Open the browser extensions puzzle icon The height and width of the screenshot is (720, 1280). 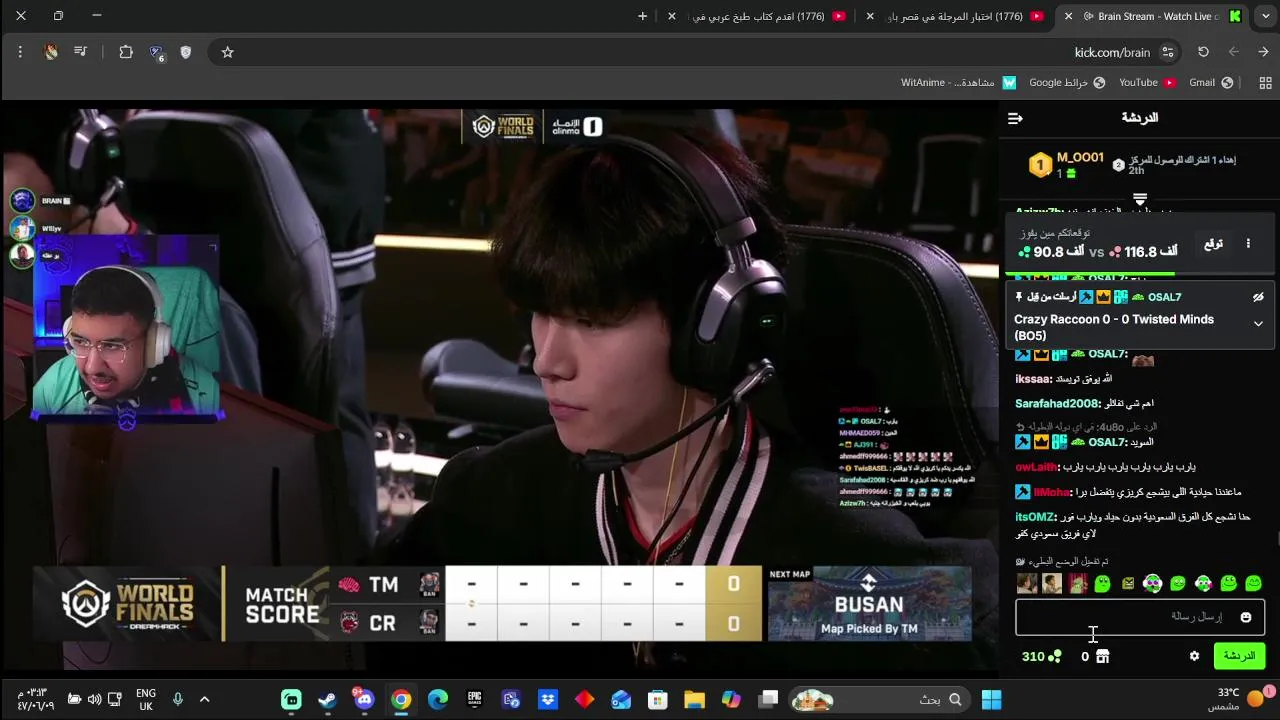coord(126,52)
